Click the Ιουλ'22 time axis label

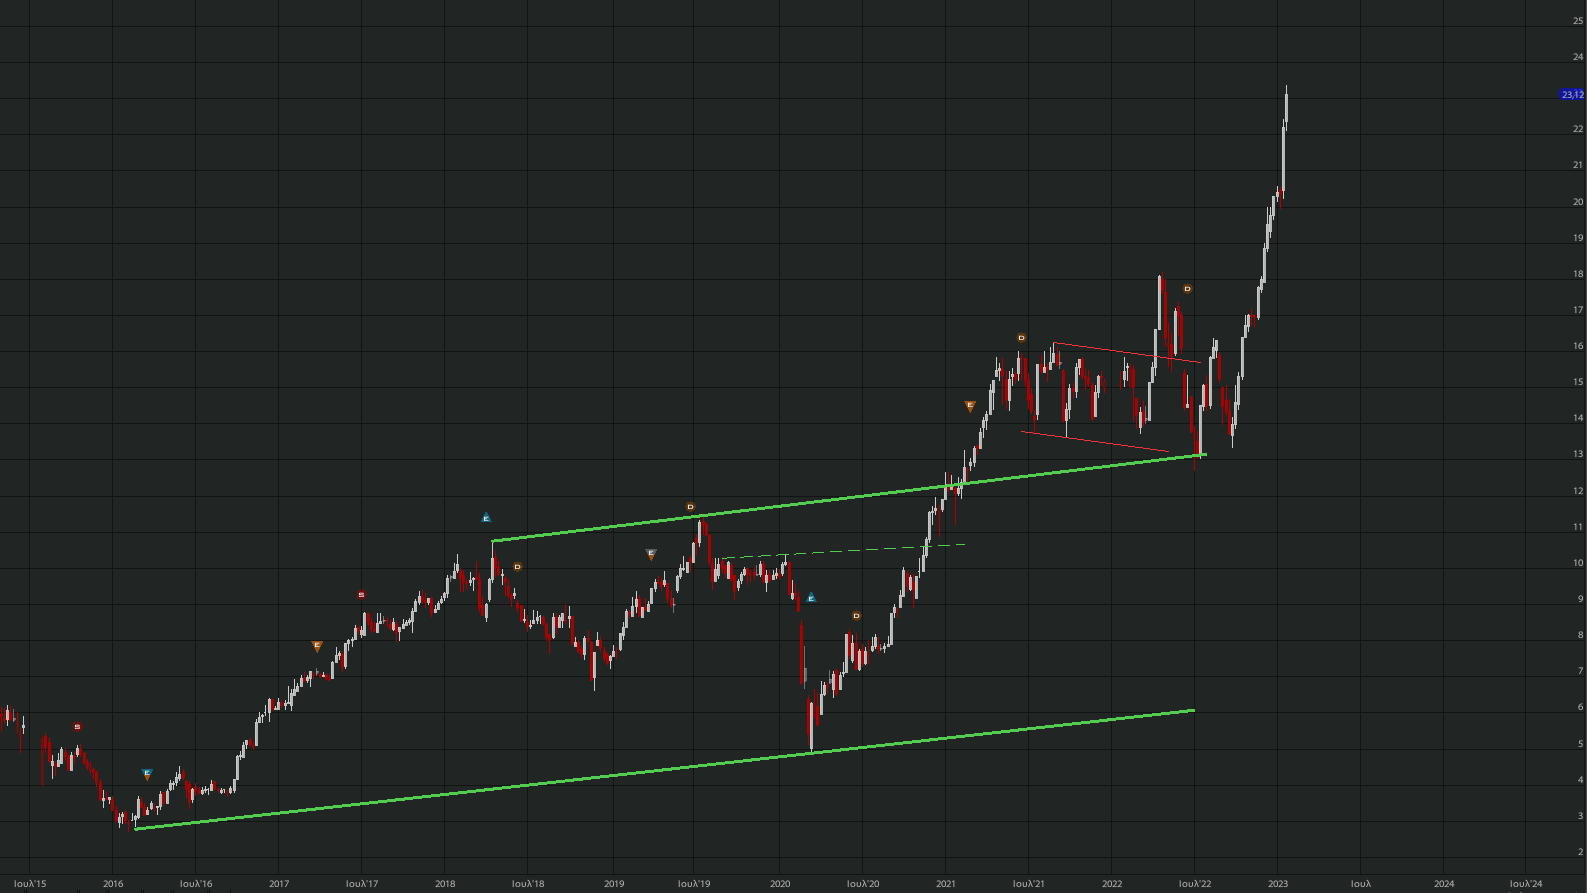(1195, 884)
